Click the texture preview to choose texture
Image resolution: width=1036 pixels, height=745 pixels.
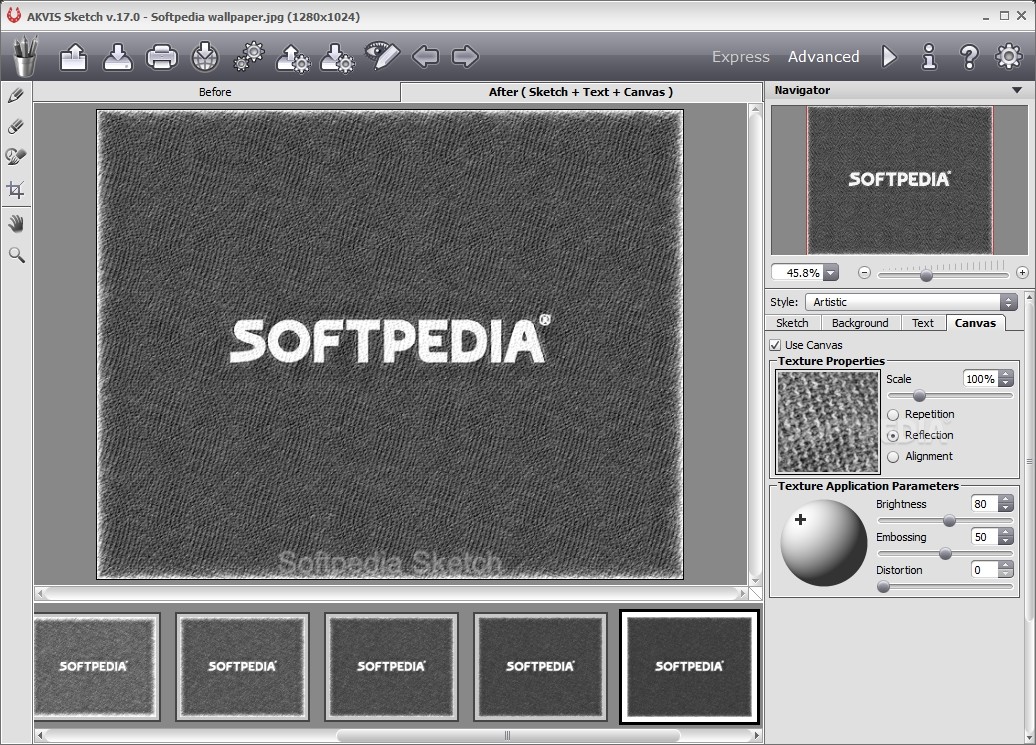point(827,421)
